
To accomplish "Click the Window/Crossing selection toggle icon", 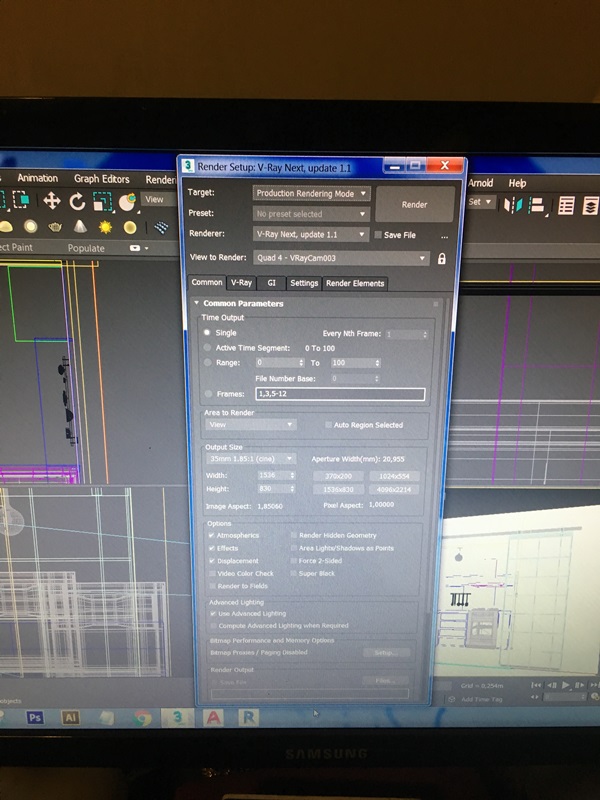I will pos(21,199).
